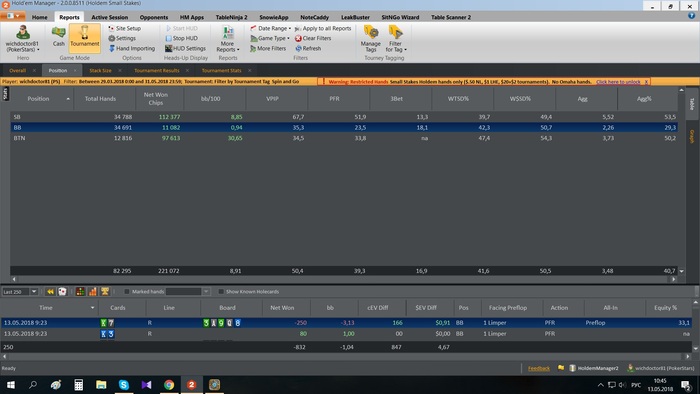Click the playing cards replayer icon
The image size is (700, 394).
62,291
